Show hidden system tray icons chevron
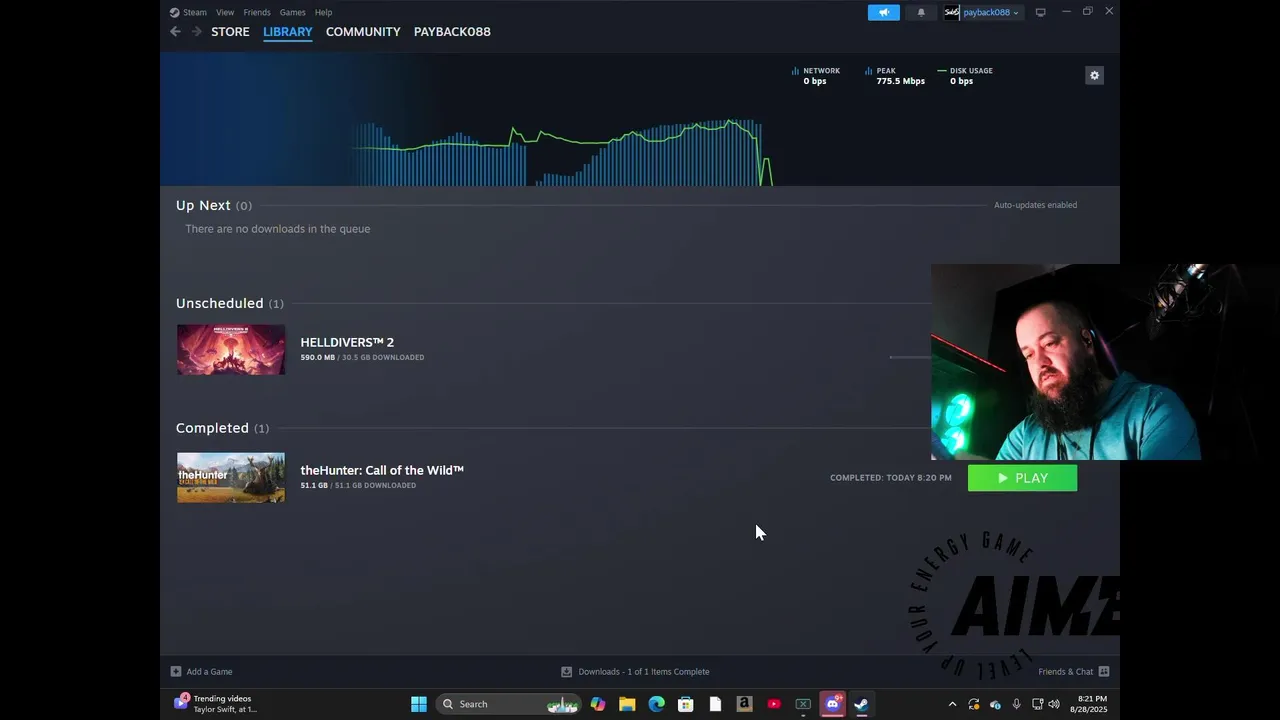Screen dimensions: 1280x720 click(952, 704)
